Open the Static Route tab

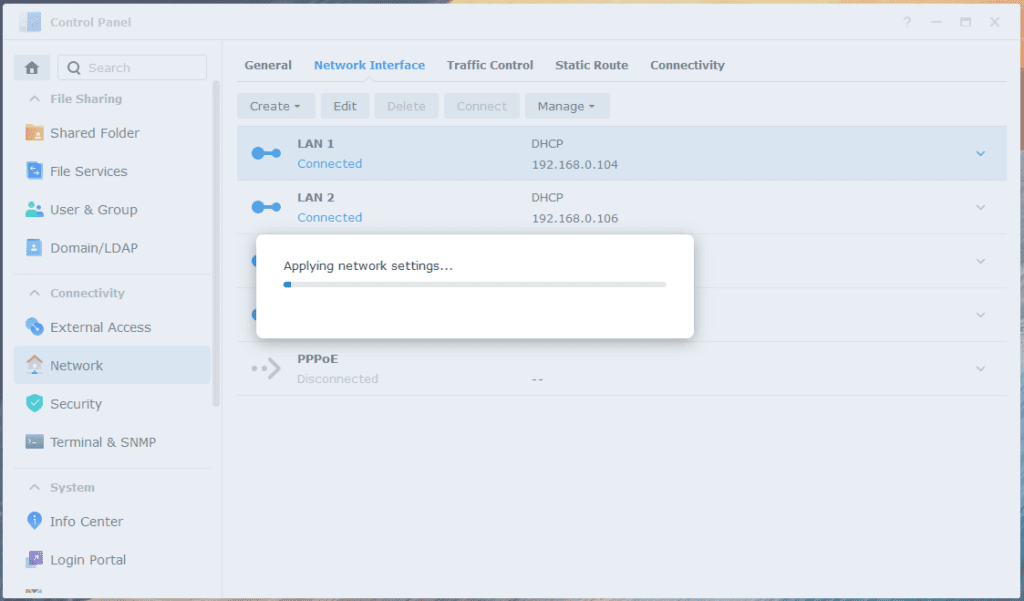pos(591,65)
